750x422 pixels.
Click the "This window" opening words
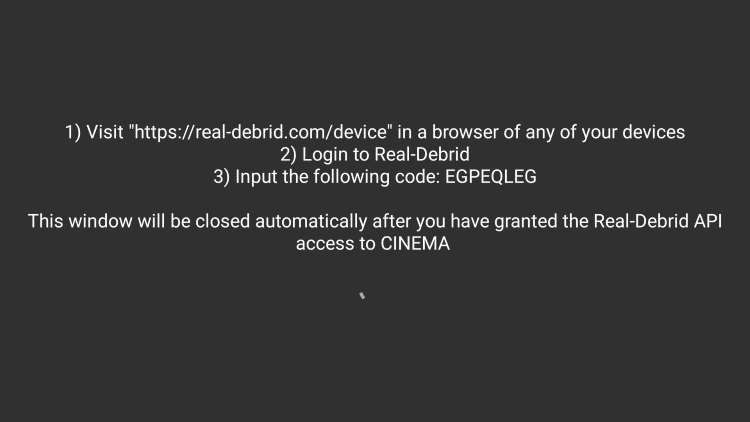click(x=80, y=221)
